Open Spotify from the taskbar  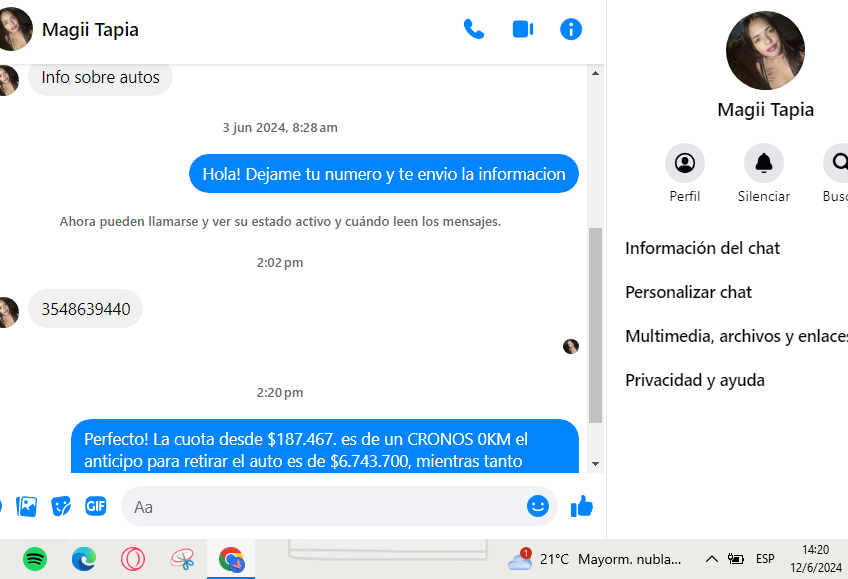coord(35,559)
